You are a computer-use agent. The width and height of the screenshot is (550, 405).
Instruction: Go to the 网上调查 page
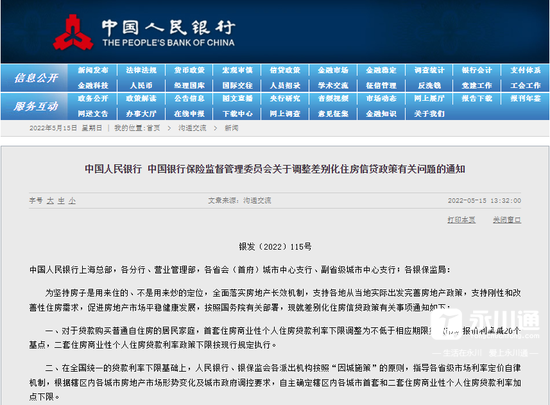(285, 114)
